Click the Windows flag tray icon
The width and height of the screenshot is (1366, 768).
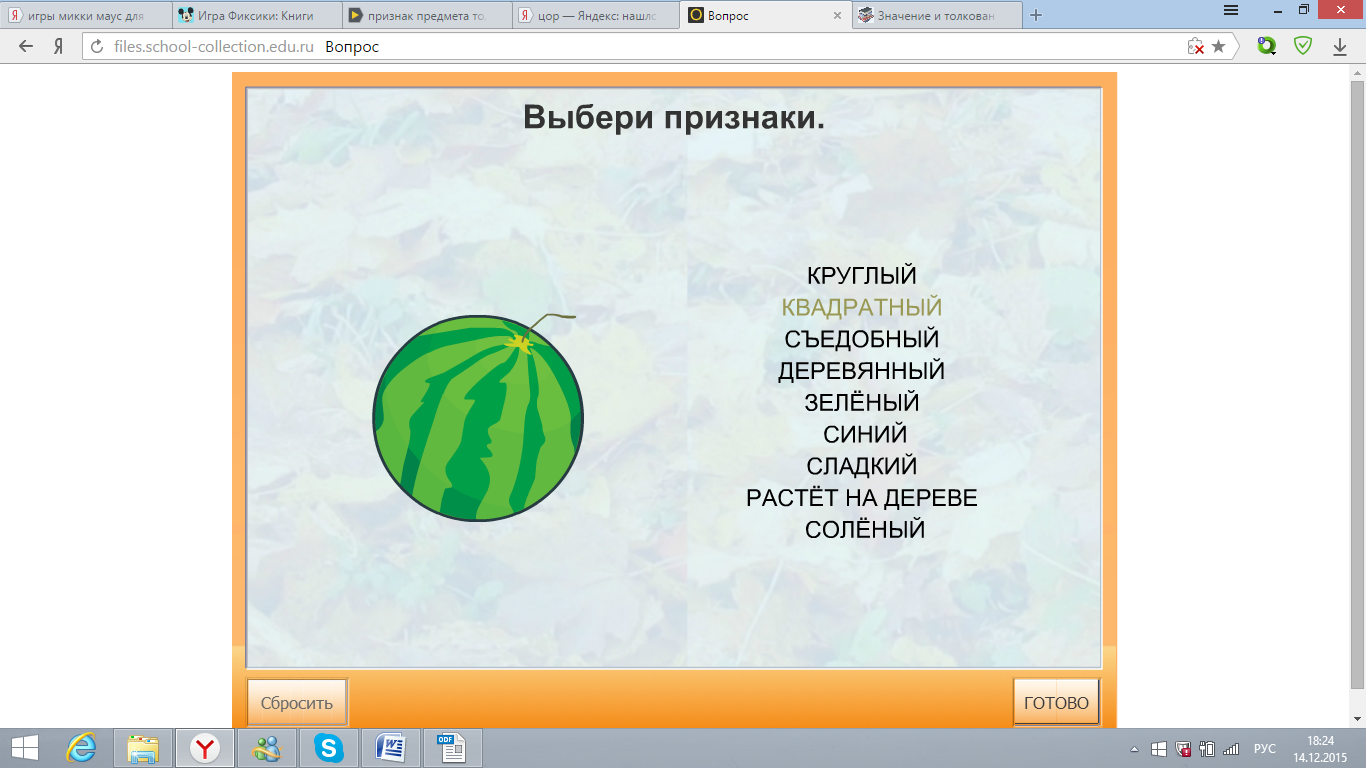pyautogui.click(x=1159, y=749)
